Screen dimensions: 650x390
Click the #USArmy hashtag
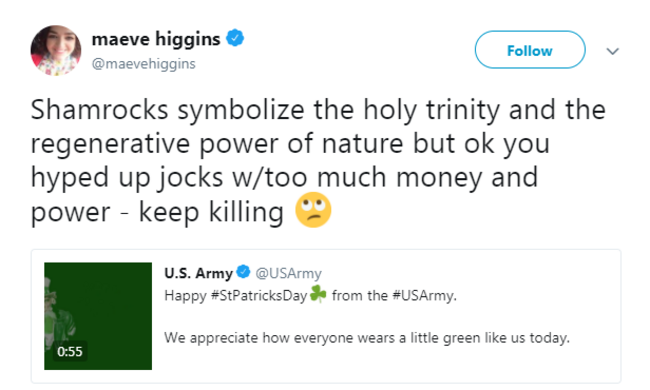point(424,296)
